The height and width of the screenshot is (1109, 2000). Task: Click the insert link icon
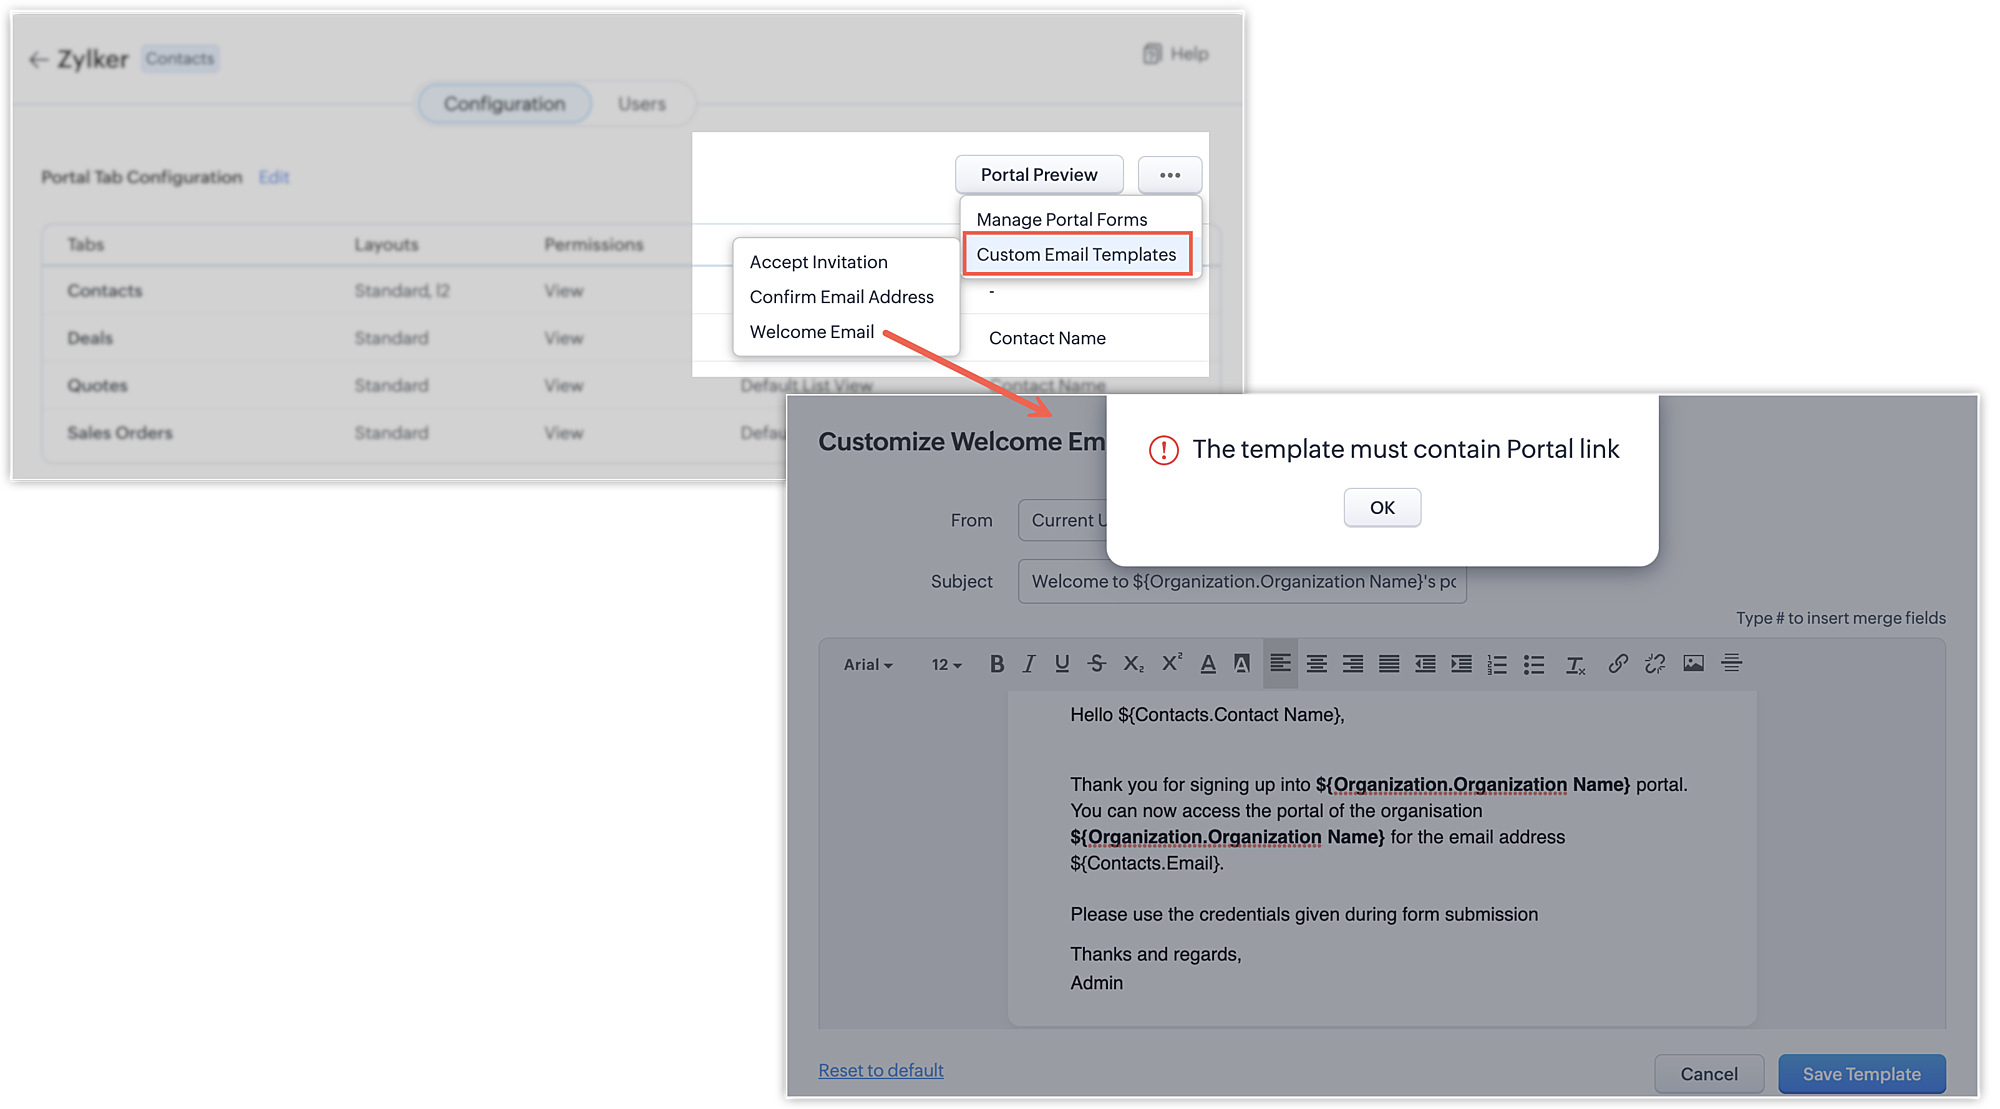pos(1618,664)
